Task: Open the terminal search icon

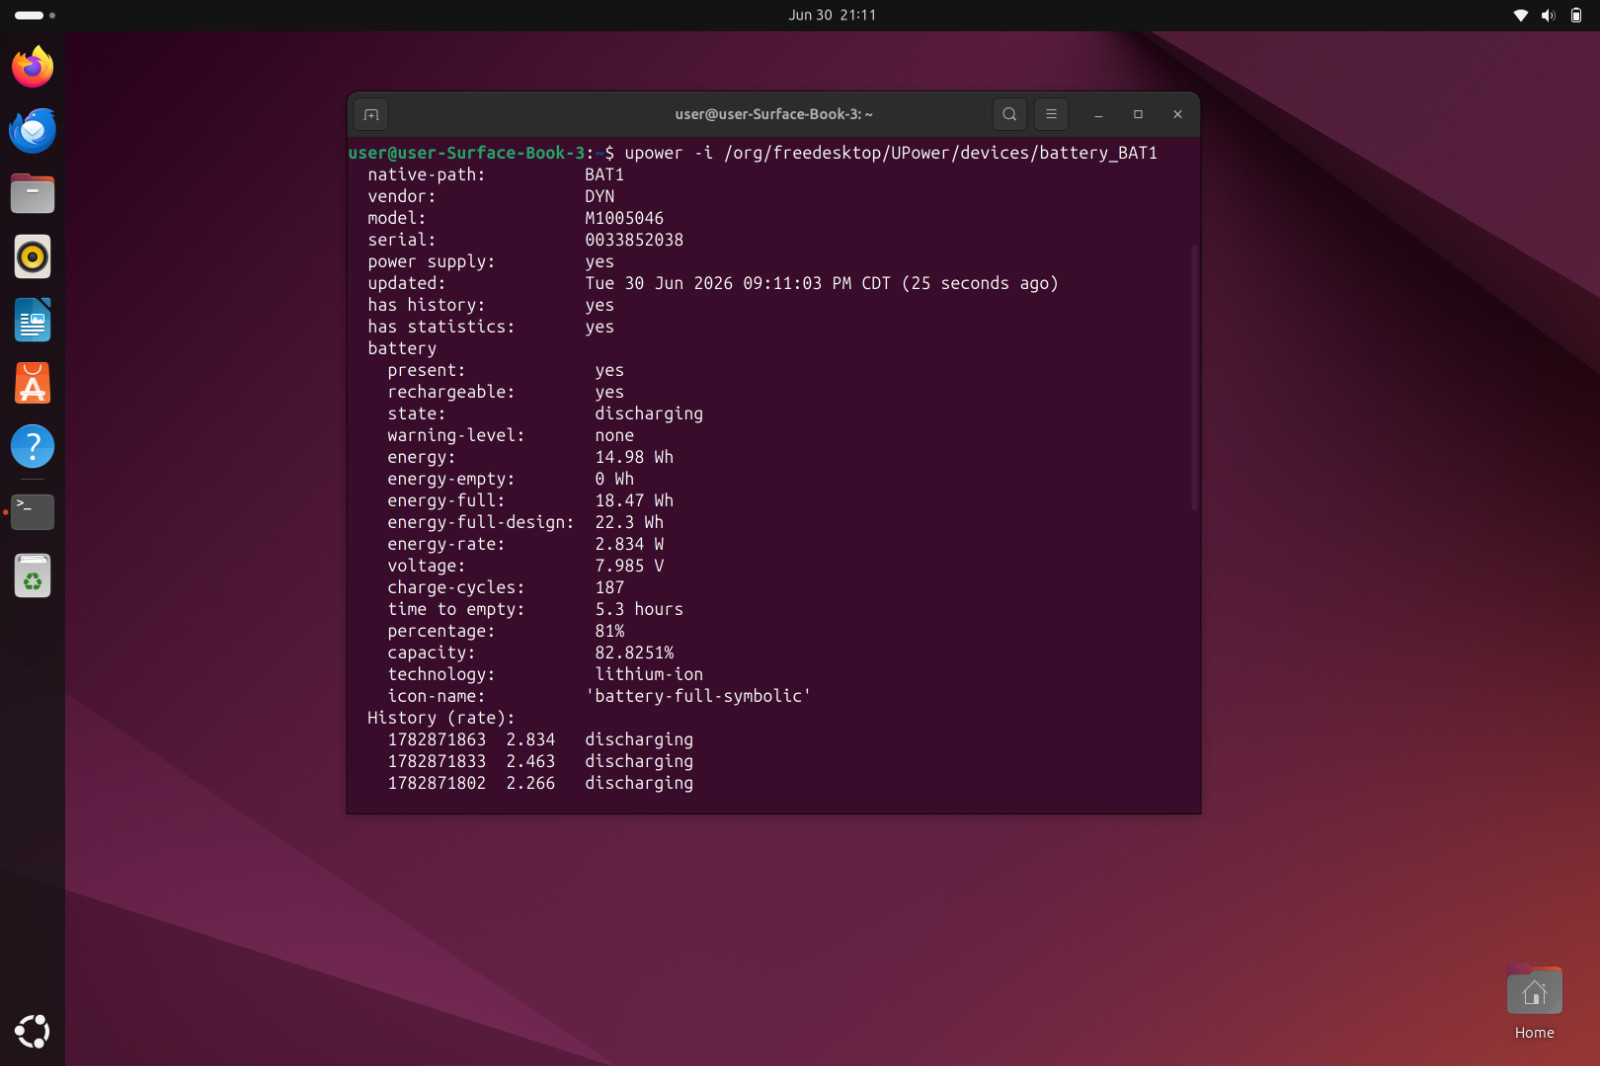Action: (1009, 114)
